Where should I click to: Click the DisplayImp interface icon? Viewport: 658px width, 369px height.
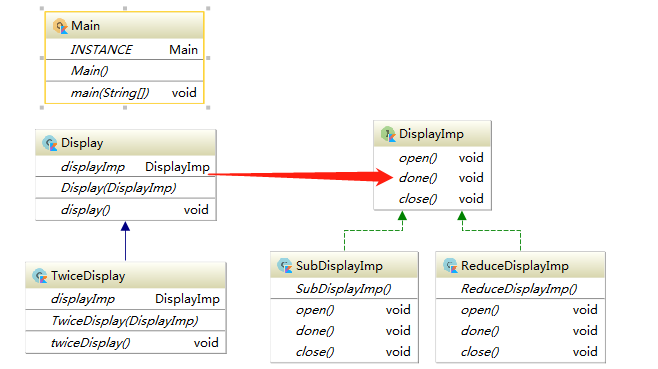388,134
